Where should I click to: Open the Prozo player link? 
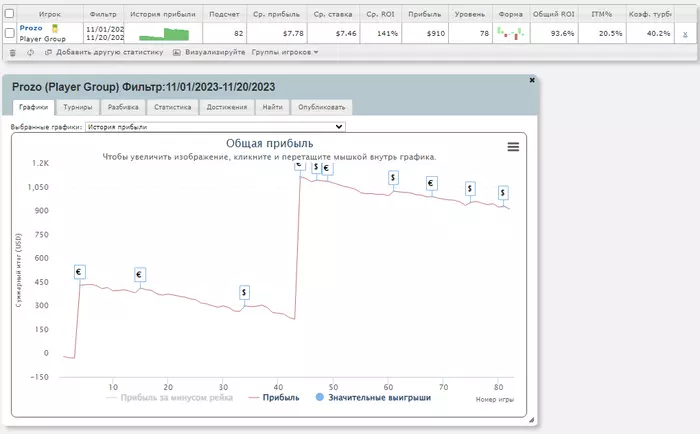(31, 28)
